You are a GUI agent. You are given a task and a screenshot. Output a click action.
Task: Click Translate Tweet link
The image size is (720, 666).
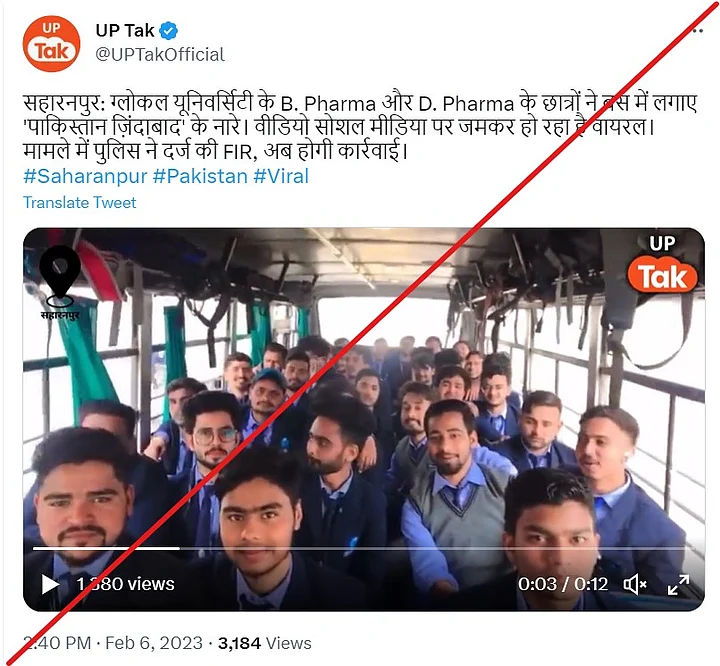[79, 203]
